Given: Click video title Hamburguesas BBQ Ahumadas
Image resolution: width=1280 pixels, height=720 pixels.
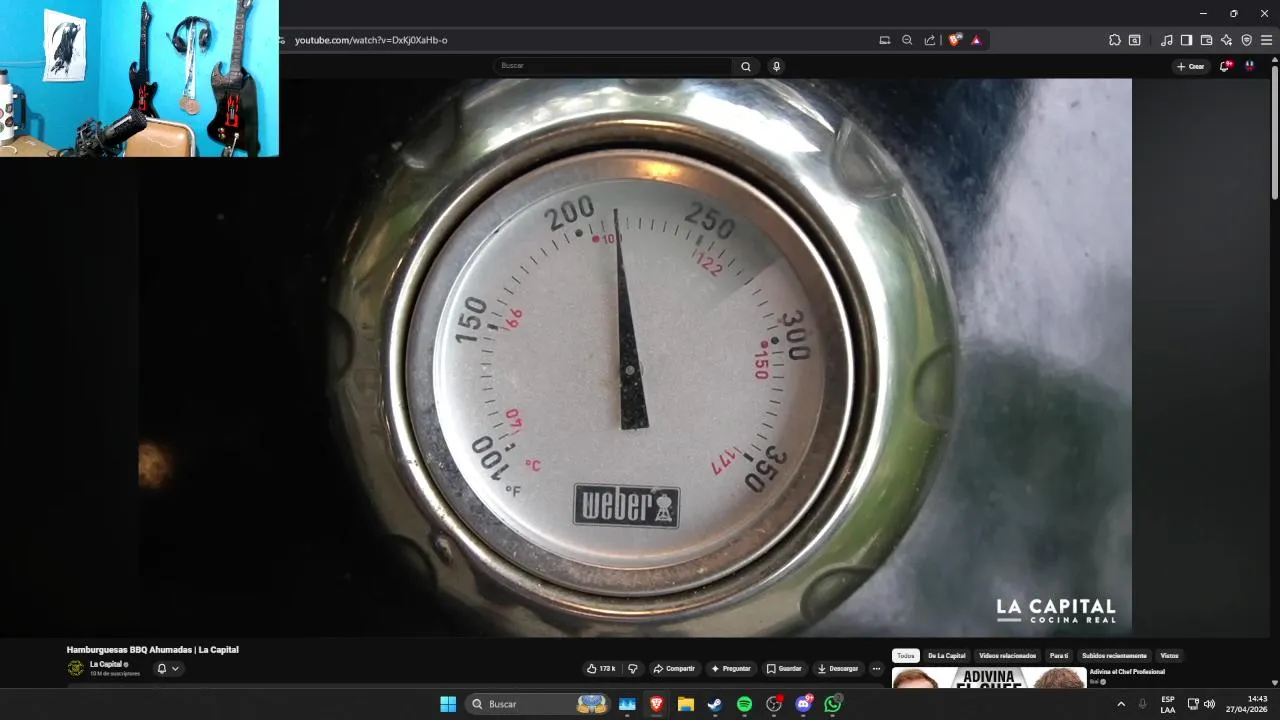Looking at the screenshot, I should click(153, 650).
